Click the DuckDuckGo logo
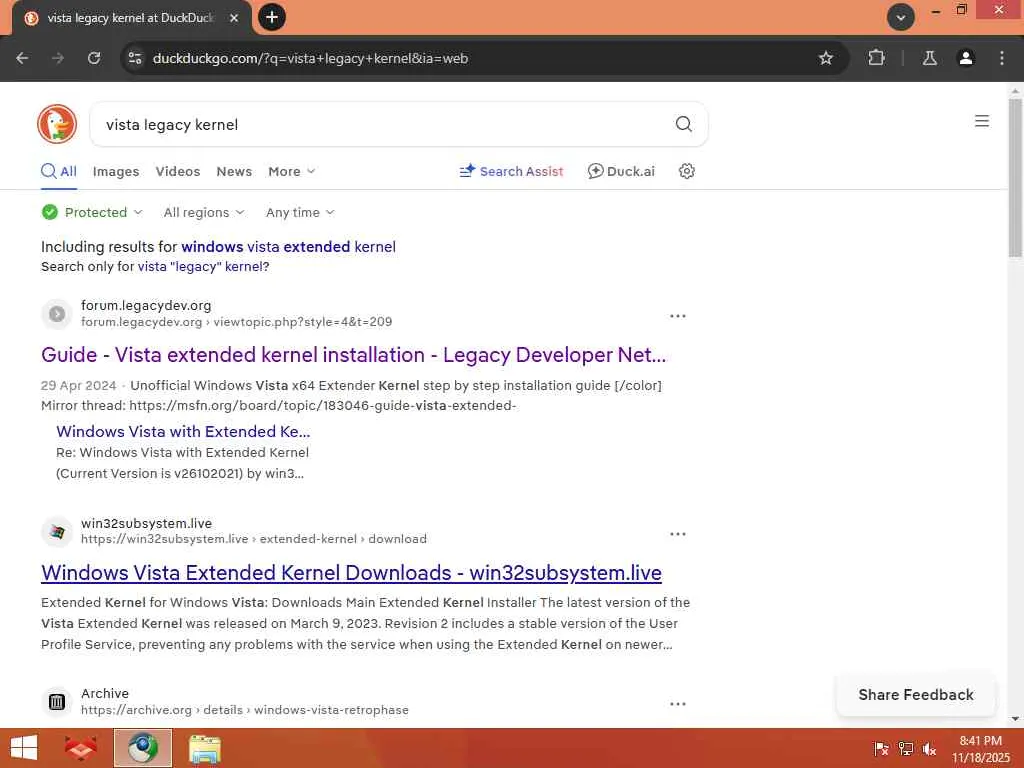The height and width of the screenshot is (768, 1024). pos(57,124)
